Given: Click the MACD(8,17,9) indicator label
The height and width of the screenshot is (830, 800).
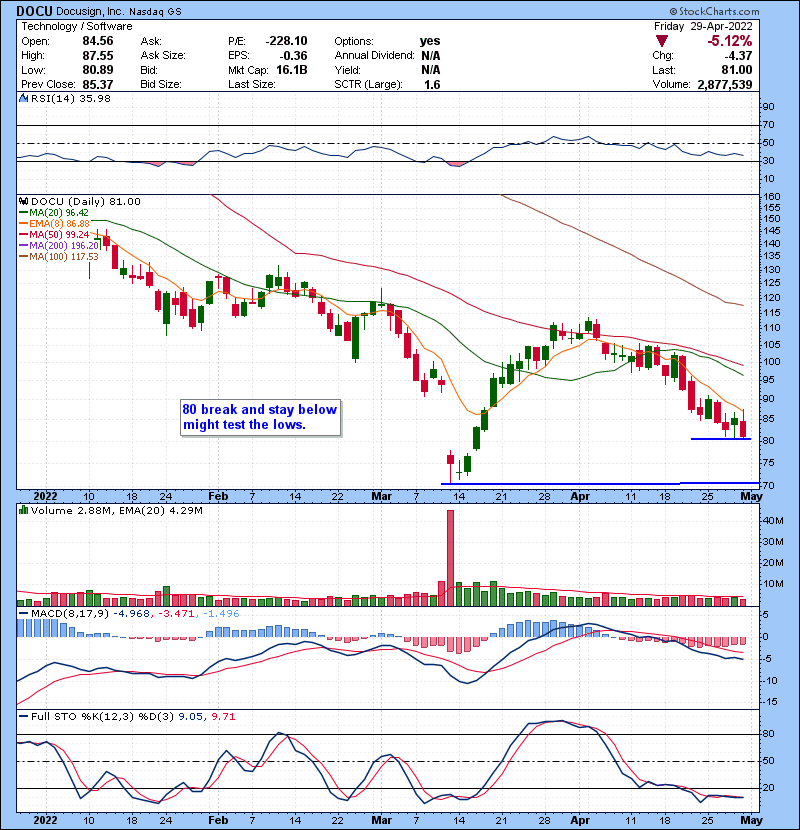Looking at the screenshot, I should 71,614.
